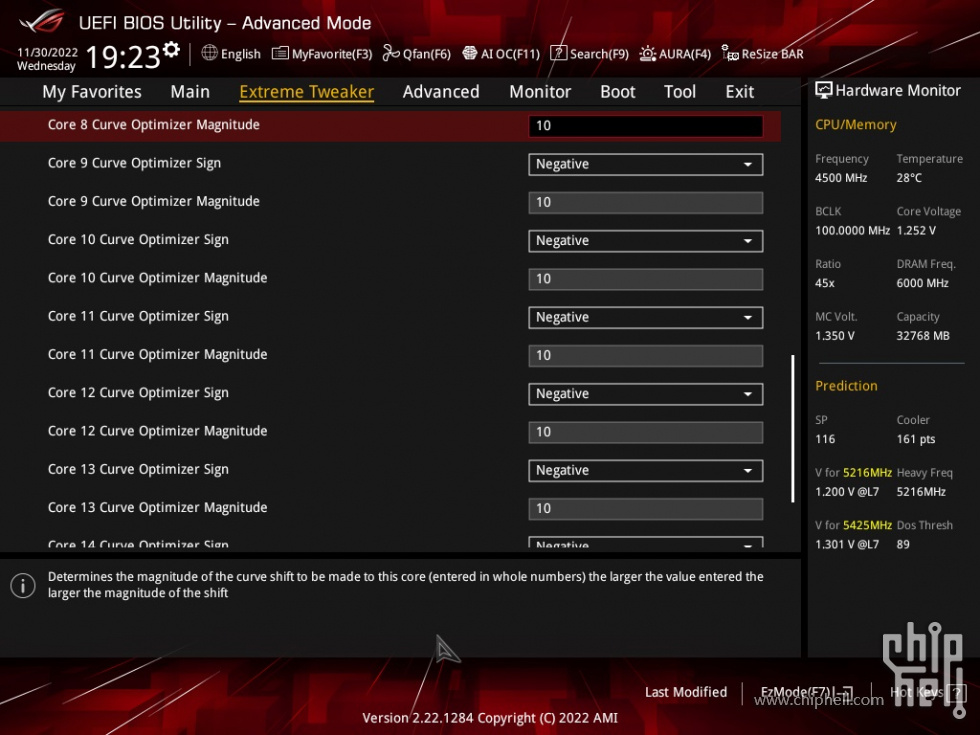Click the MyFavorite(F3) list icon

tap(280, 54)
